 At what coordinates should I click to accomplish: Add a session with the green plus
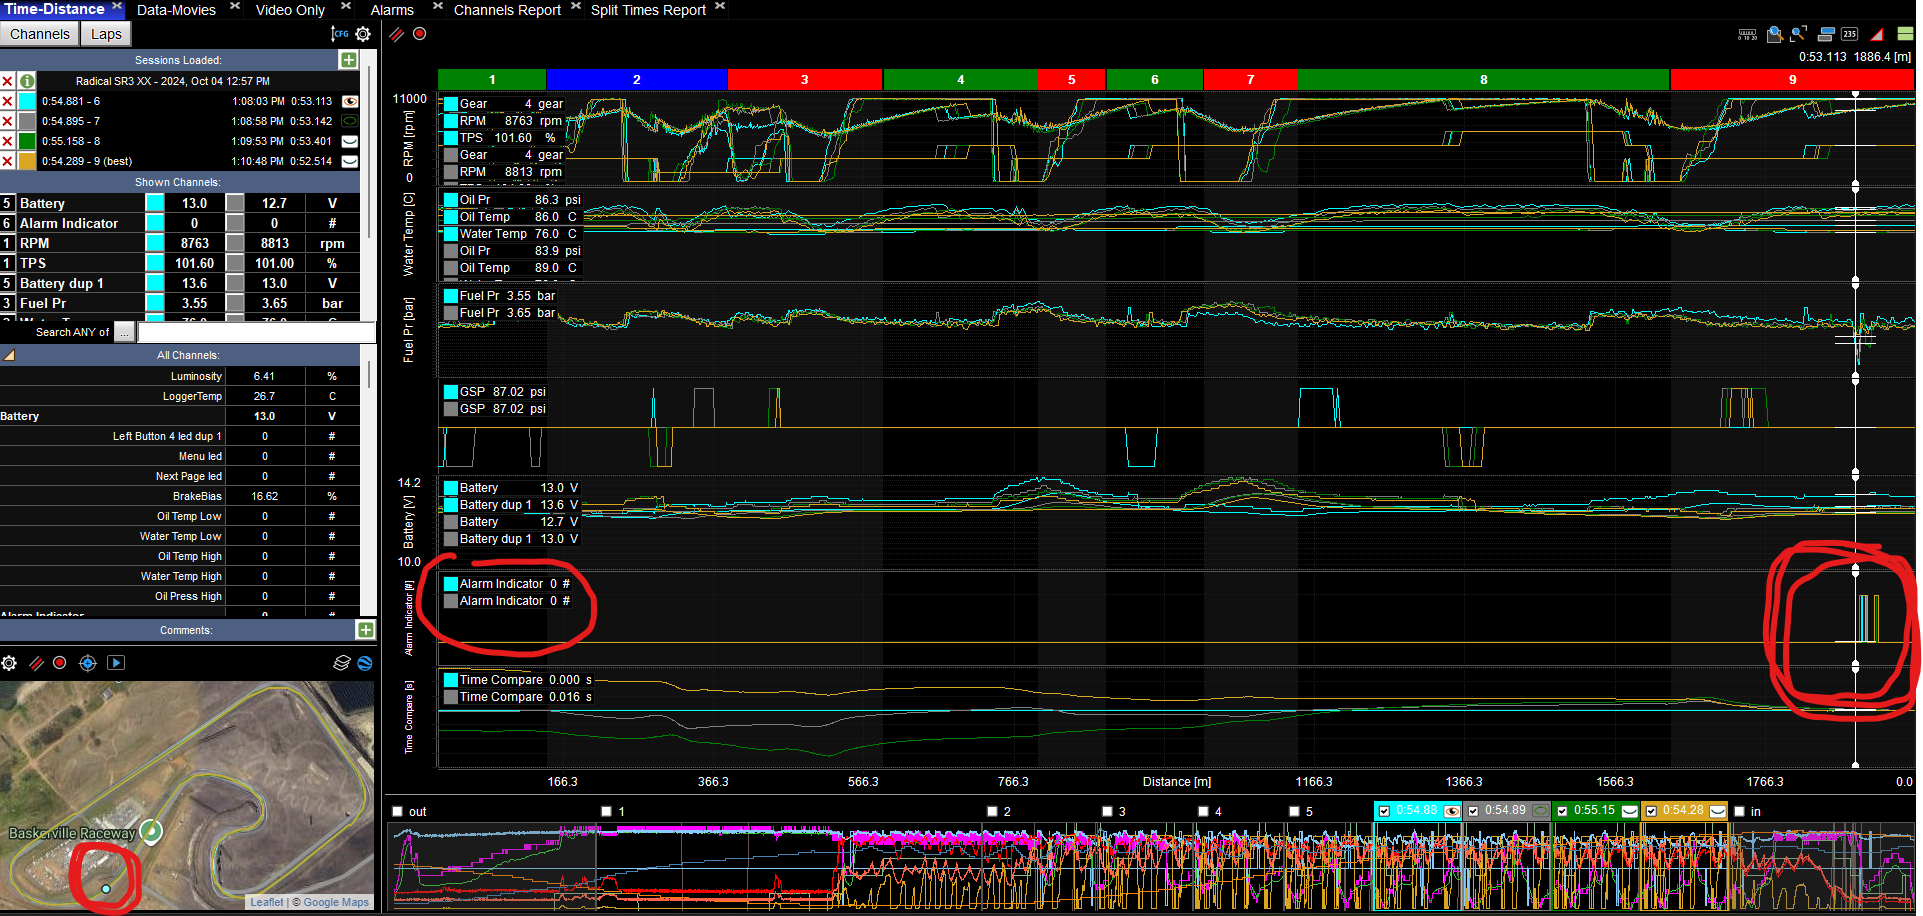pos(348,60)
